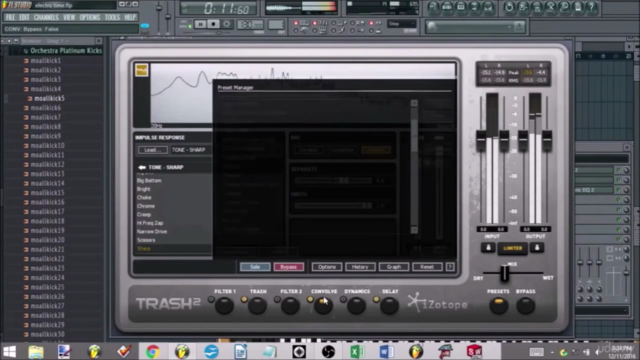Open the CHANNELS menu
This screenshot has width=640, height=360.
point(46,17)
